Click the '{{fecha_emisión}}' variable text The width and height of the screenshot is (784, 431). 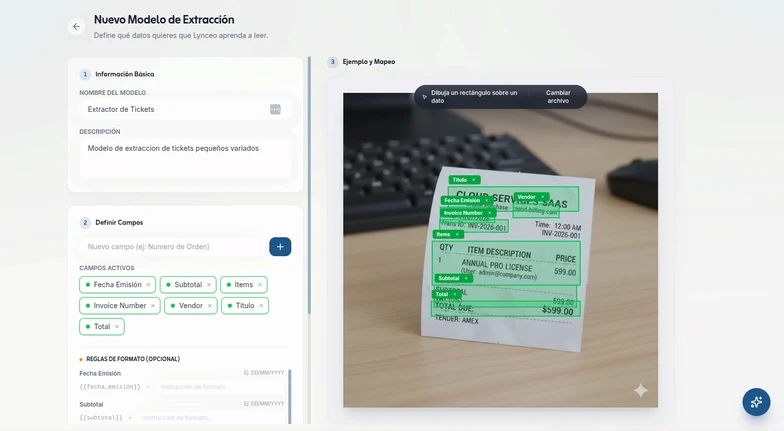pos(110,387)
